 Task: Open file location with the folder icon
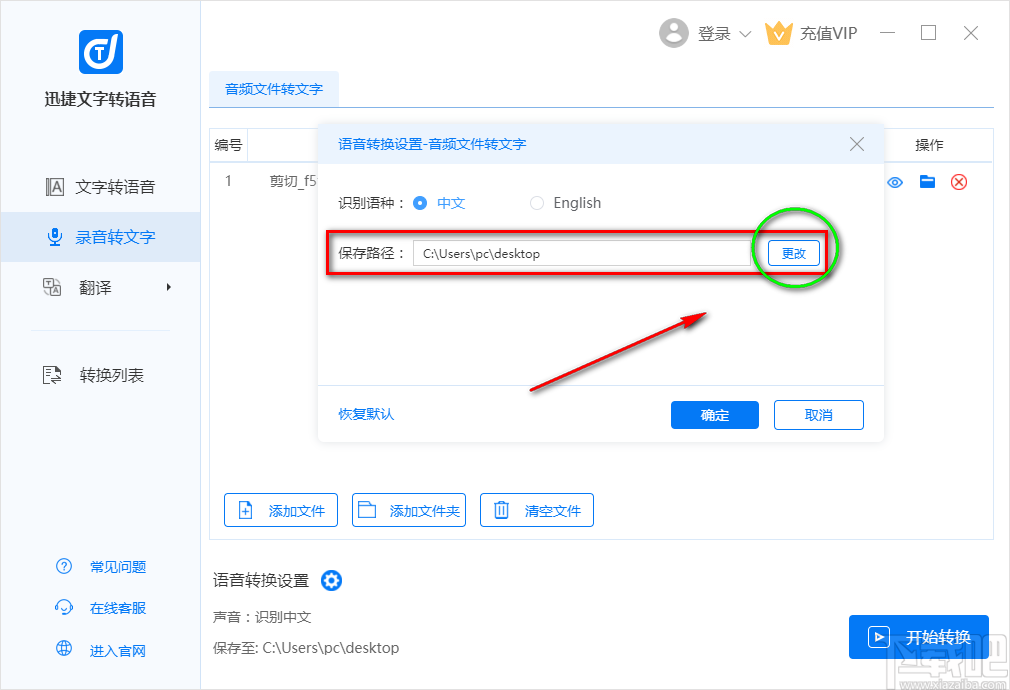point(926,182)
